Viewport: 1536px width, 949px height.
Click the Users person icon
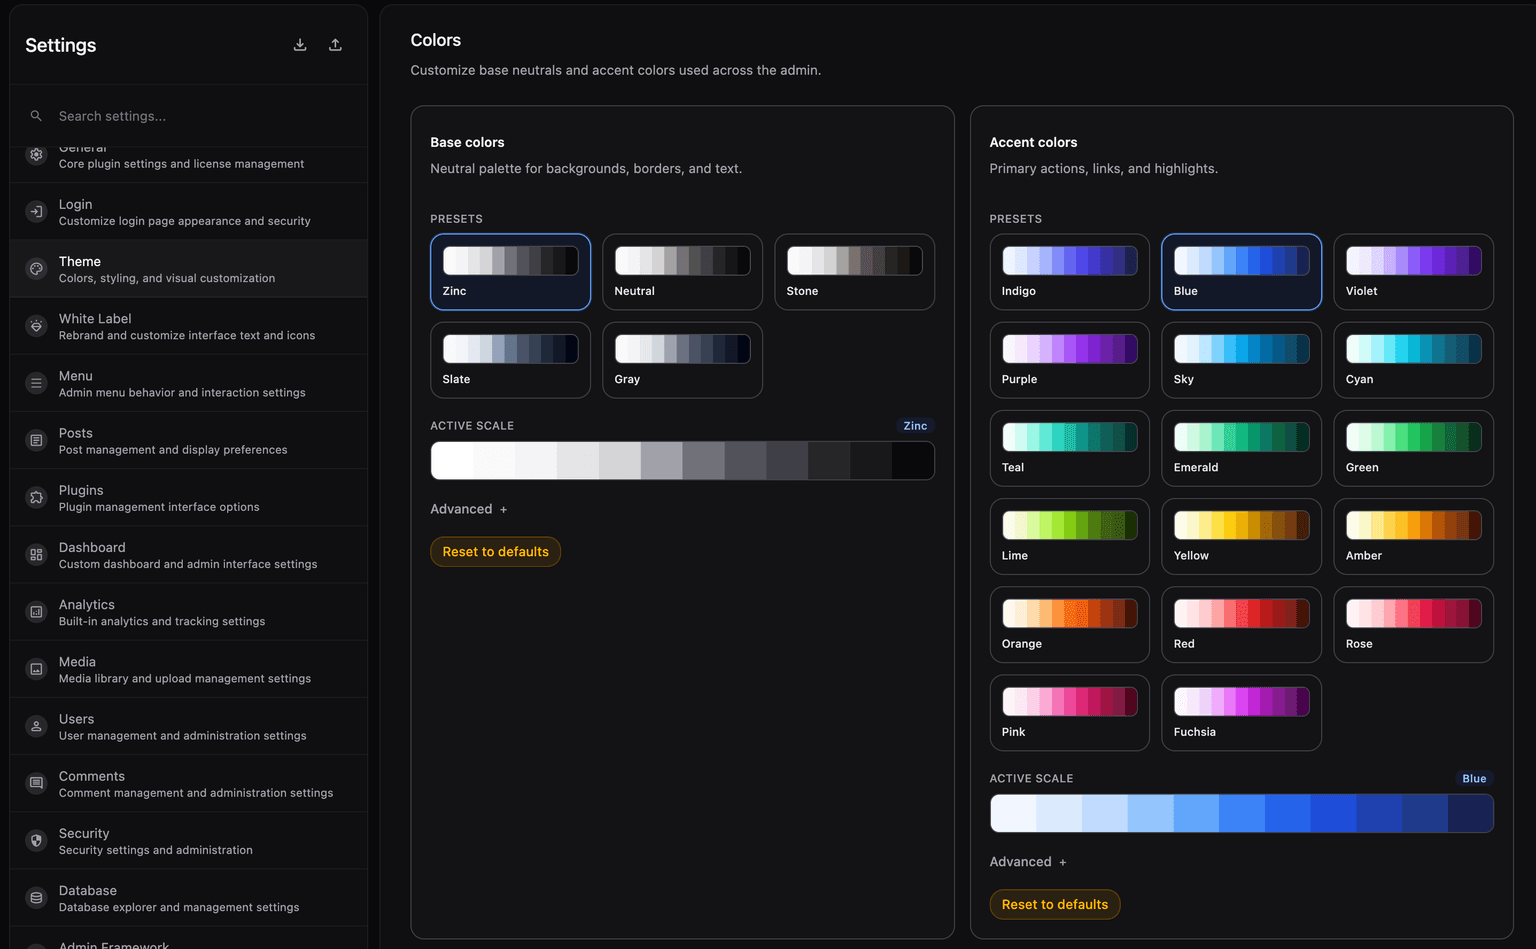click(x=36, y=726)
